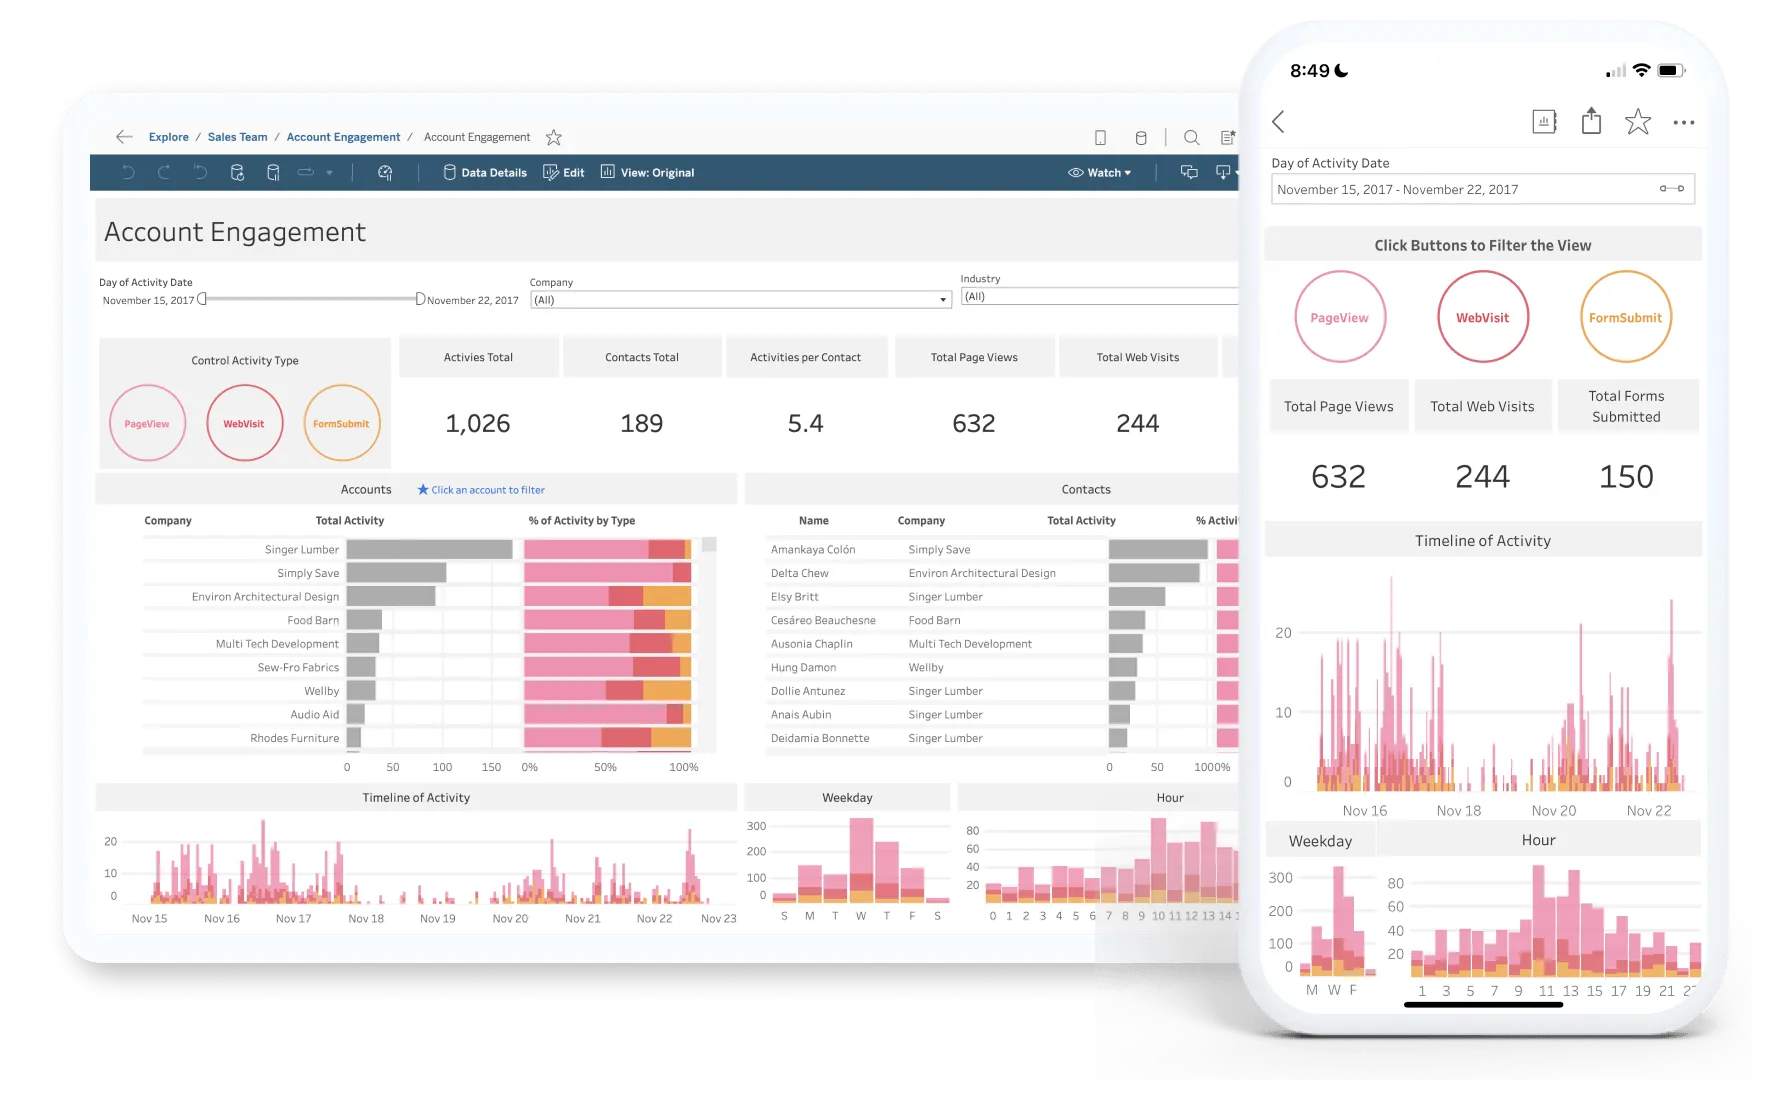Open Data Details in toolbar
This screenshot has height=1095, width=1782.
click(485, 173)
